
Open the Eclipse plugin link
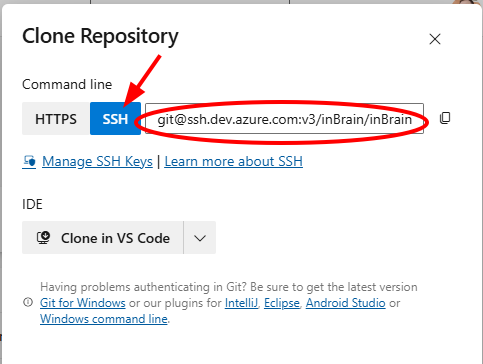(282, 303)
